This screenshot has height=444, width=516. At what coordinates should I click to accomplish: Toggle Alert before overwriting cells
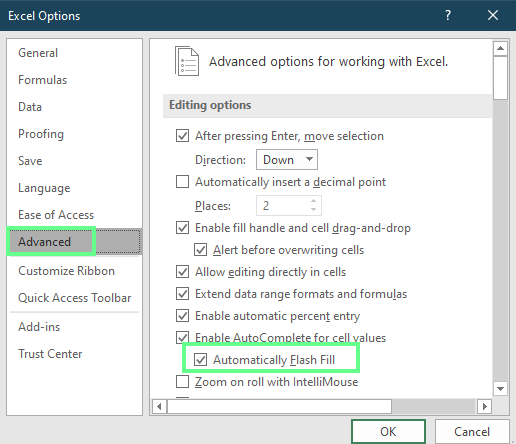(200, 250)
